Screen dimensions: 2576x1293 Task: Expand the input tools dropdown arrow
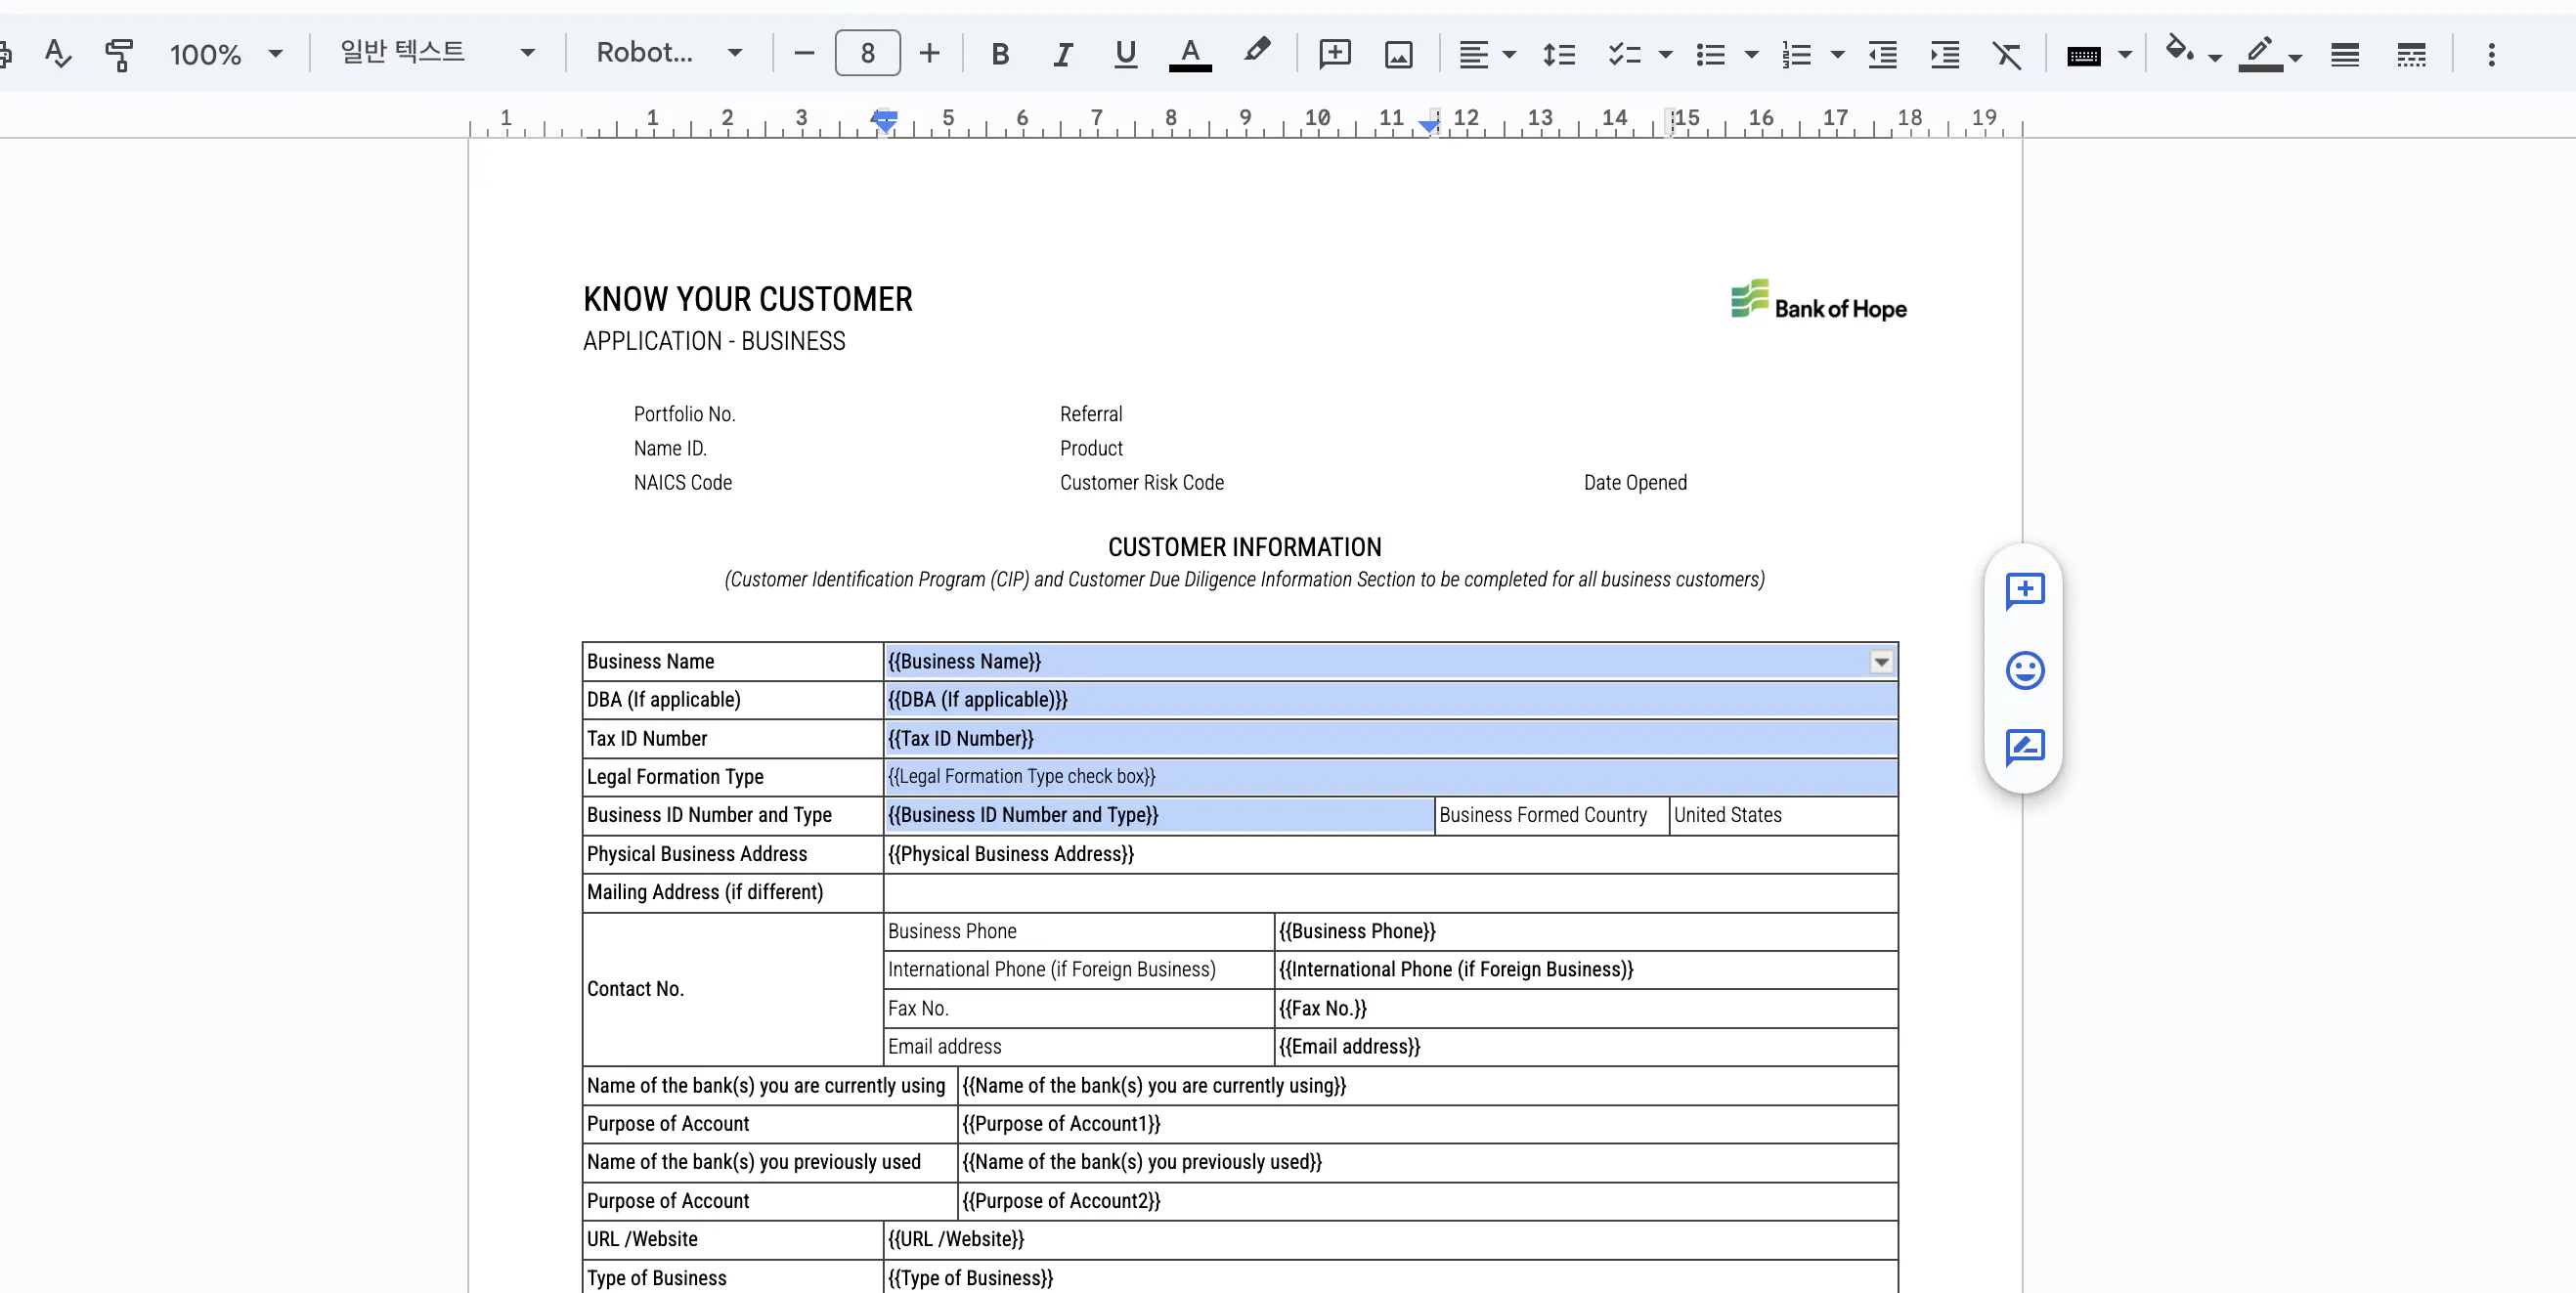click(x=2125, y=55)
